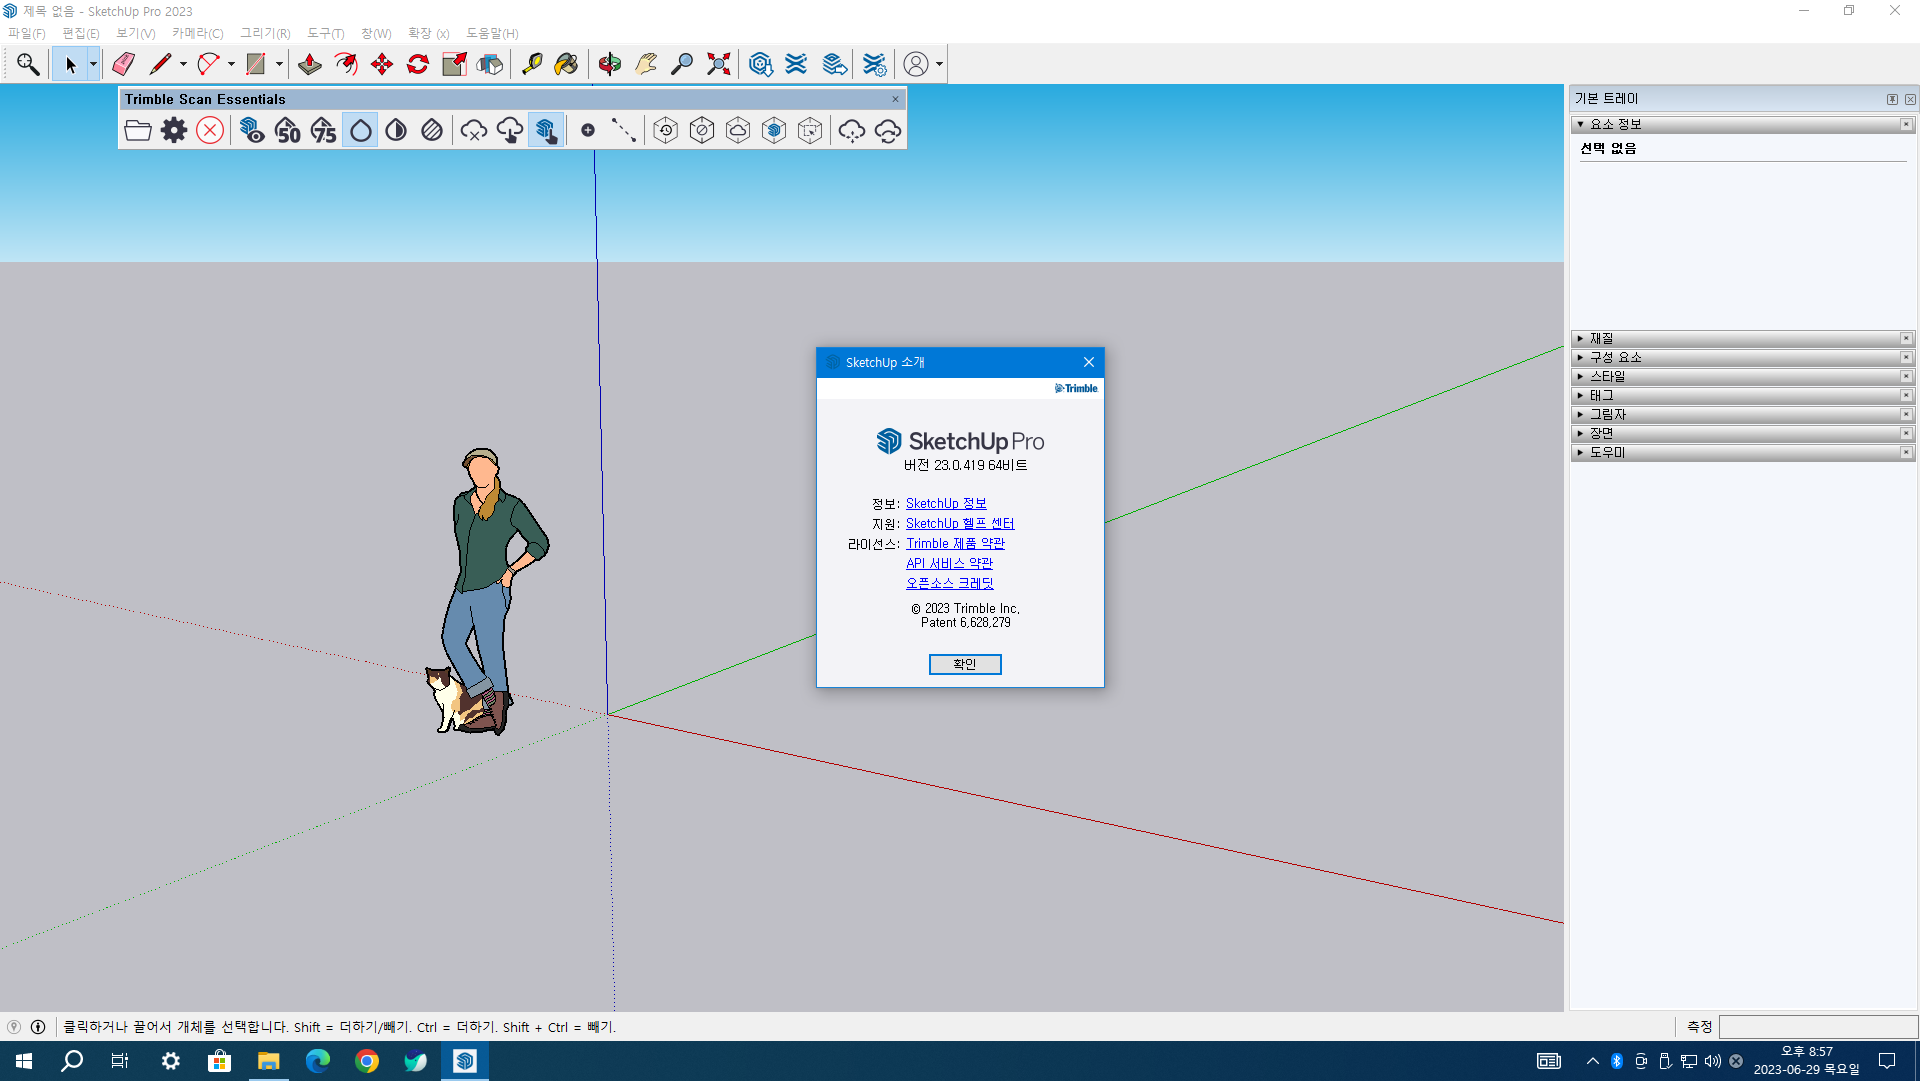Open the Select tool dropdown arrow

click(93, 64)
